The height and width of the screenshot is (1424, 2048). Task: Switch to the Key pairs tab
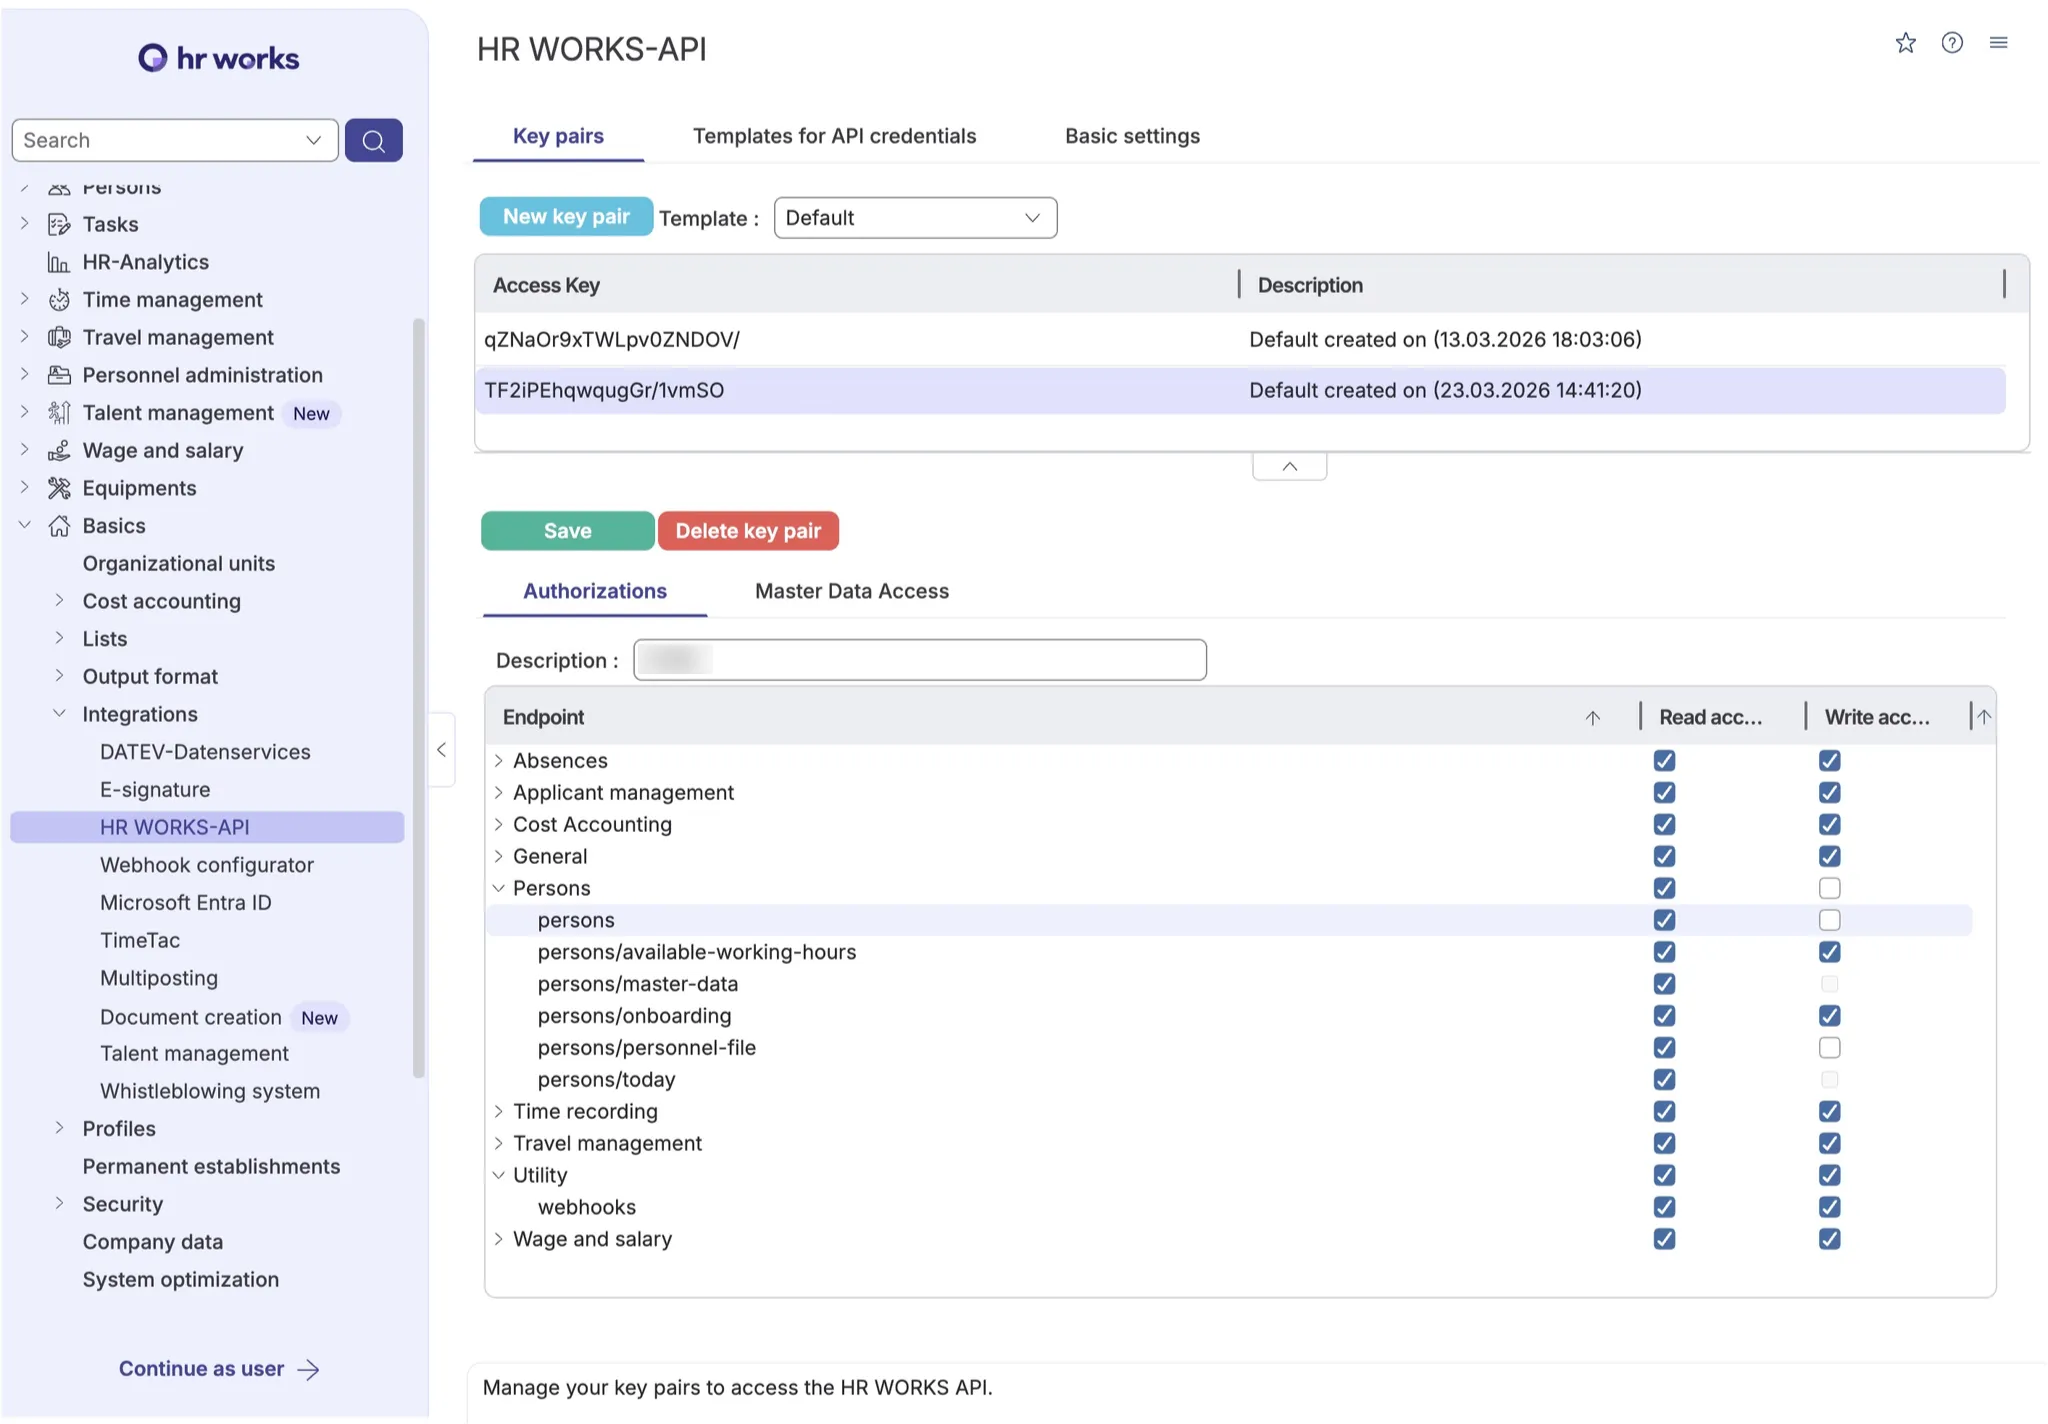click(558, 136)
